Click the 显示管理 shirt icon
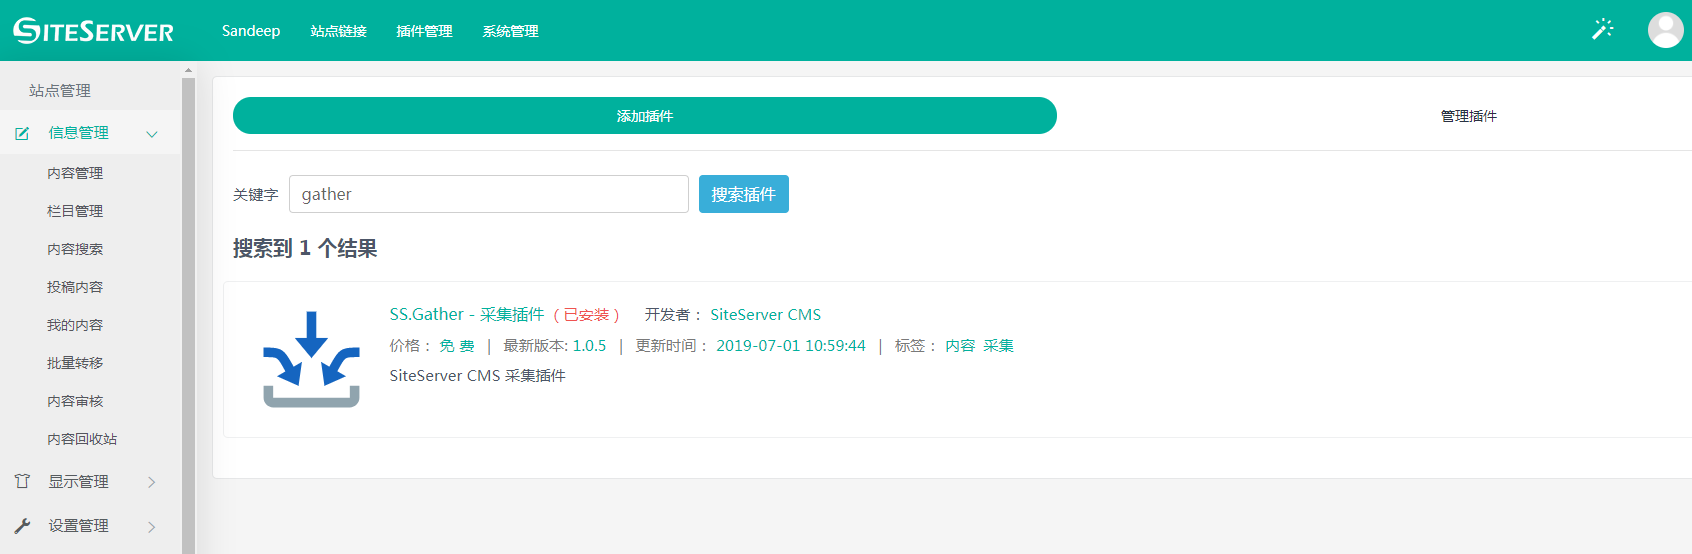This screenshot has height=554, width=1692. tap(22, 482)
